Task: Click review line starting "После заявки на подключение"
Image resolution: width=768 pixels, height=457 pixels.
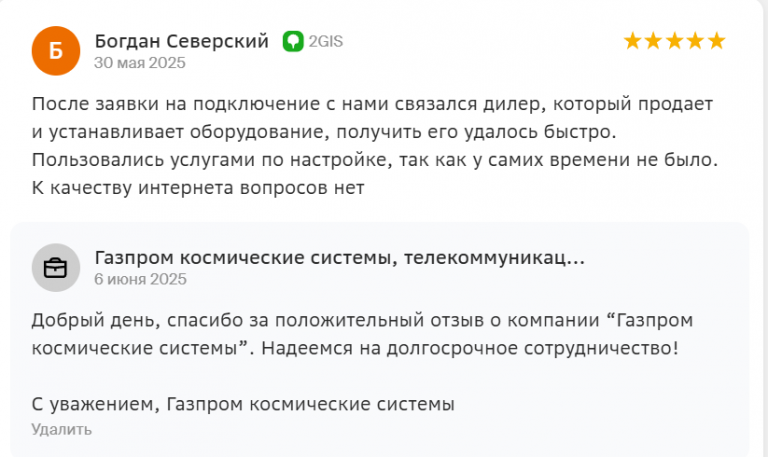Action: pyautogui.click(x=372, y=104)
